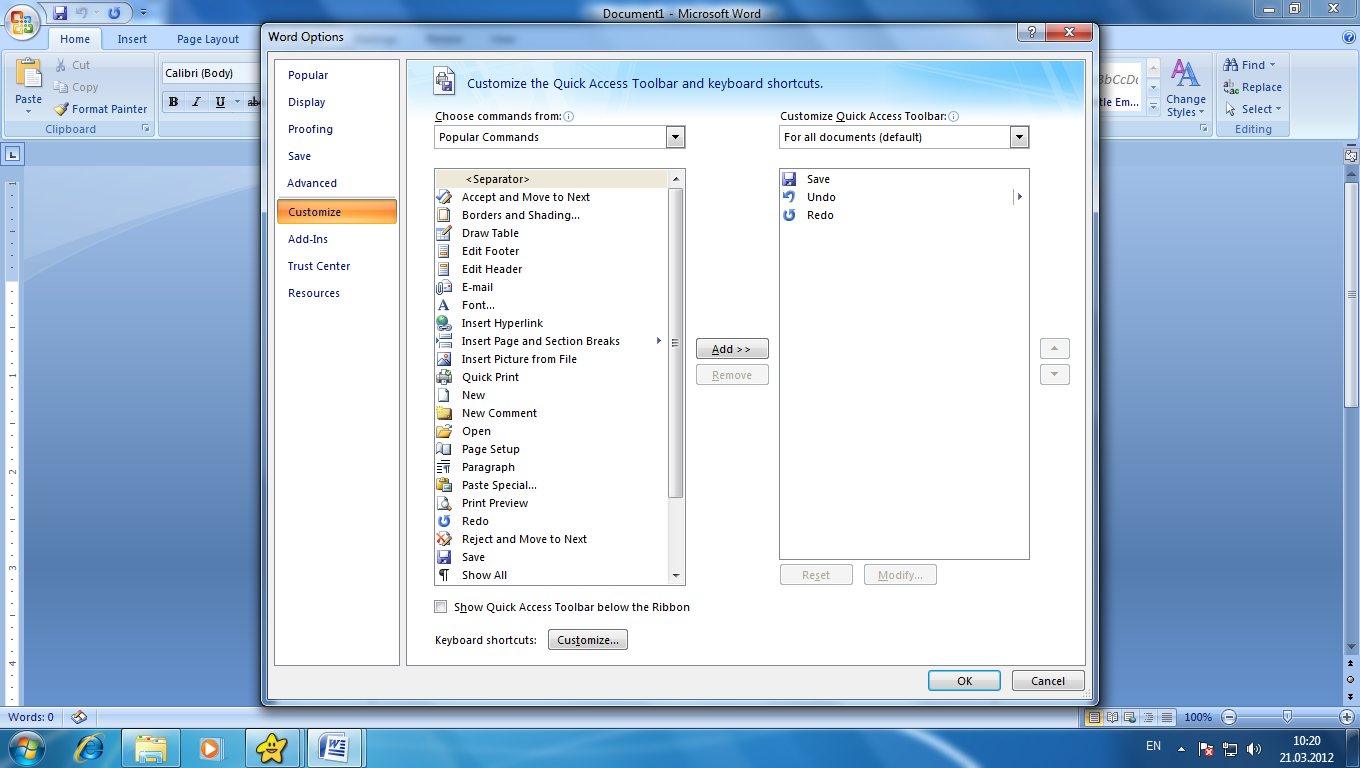
Task: Click the Replace button in Editing group
Action: click(x=1252, y=87)
